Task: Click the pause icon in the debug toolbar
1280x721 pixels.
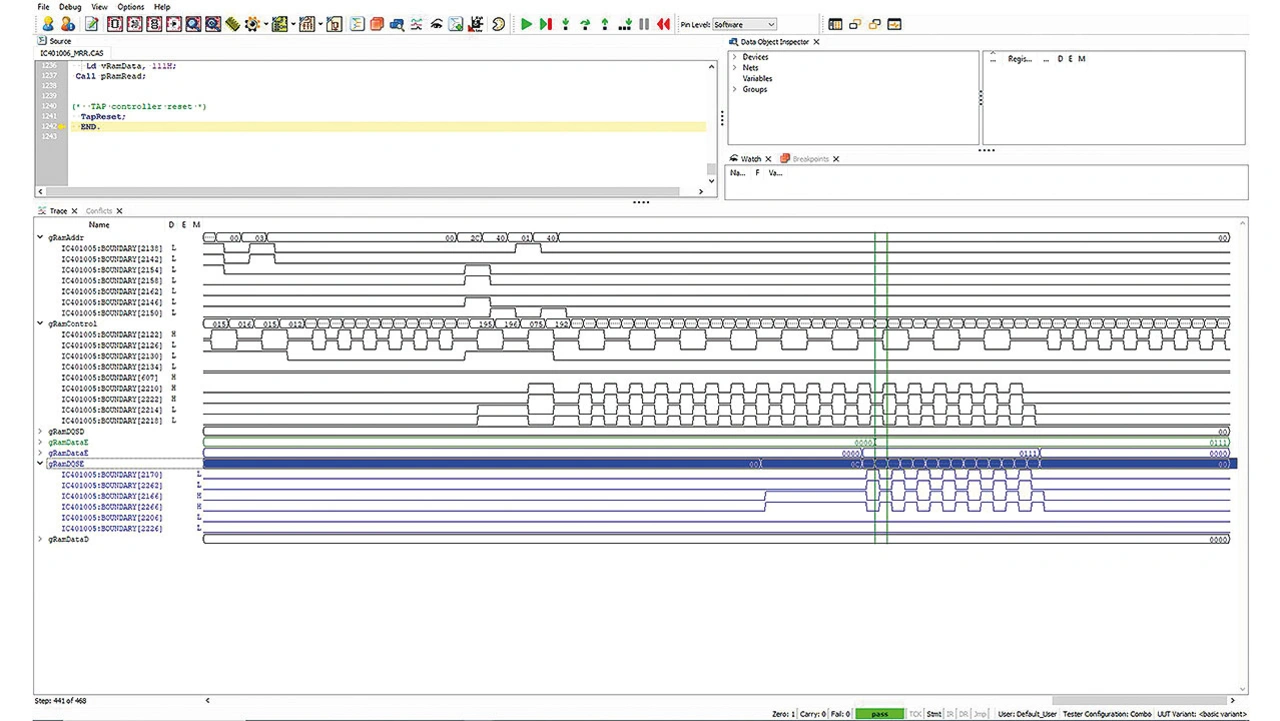Action: pyautogui.click(x=644, y=24)
